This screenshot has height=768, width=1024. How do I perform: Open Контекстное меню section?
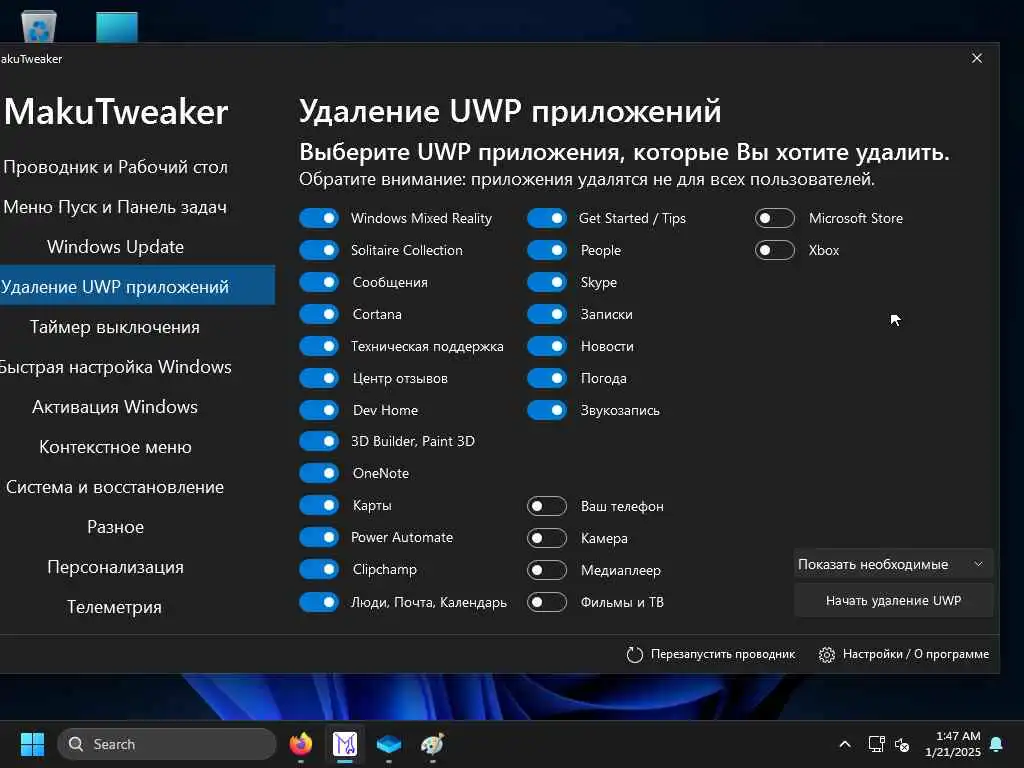pos(116,447)
